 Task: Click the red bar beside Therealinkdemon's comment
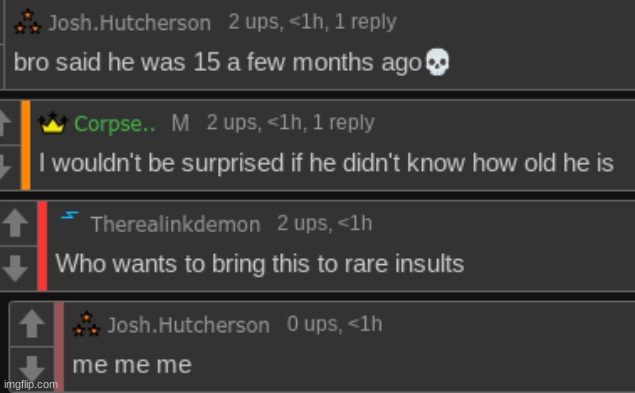(x=43, y=246)
